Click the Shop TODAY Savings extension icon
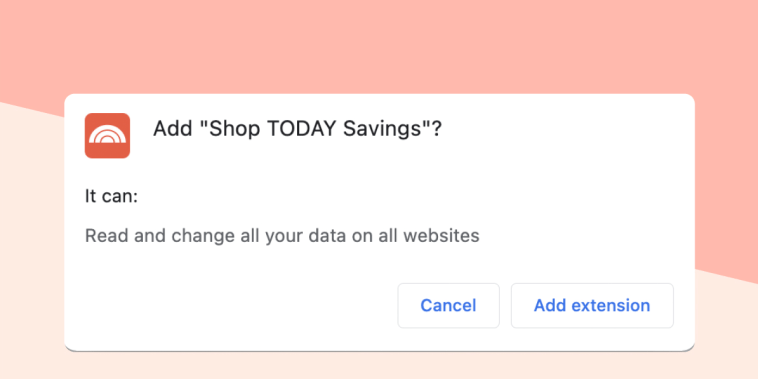758x379 pixels. tap(107, 135)
